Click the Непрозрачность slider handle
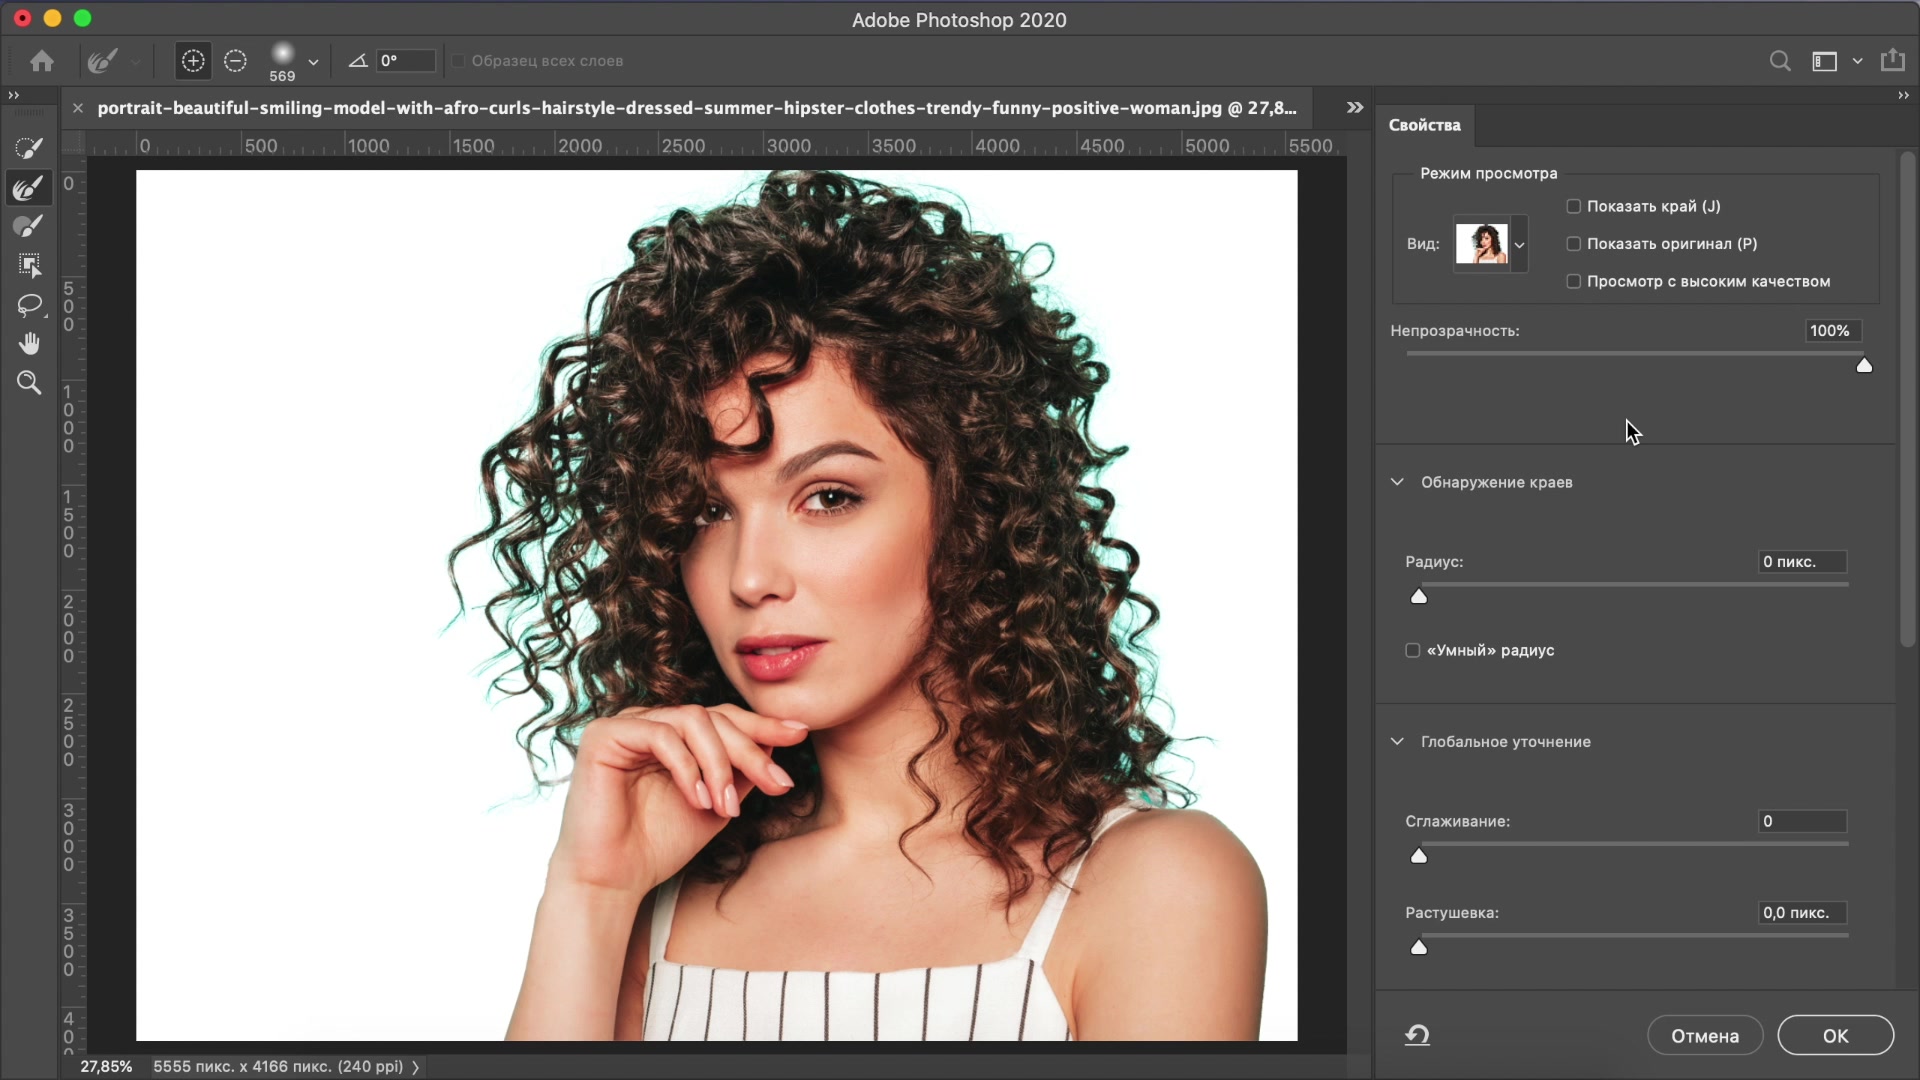The height and width of the screenshot is (1080, 1920). coord(1864,366)
